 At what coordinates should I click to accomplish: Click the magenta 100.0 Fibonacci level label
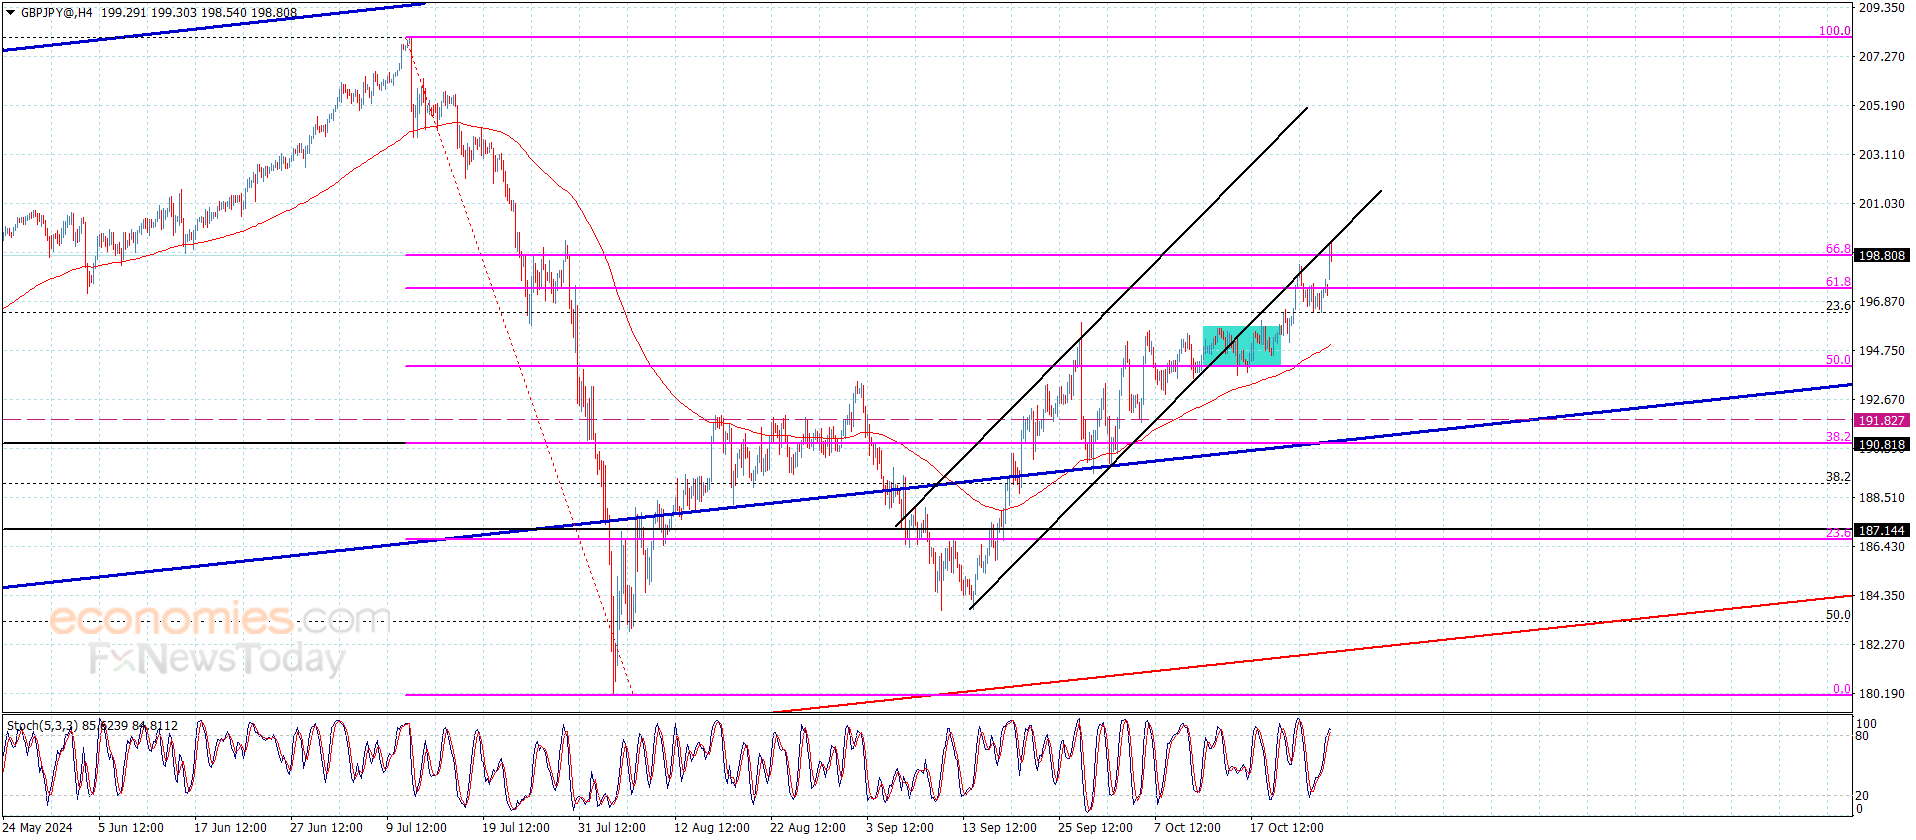click(1834, 31)
